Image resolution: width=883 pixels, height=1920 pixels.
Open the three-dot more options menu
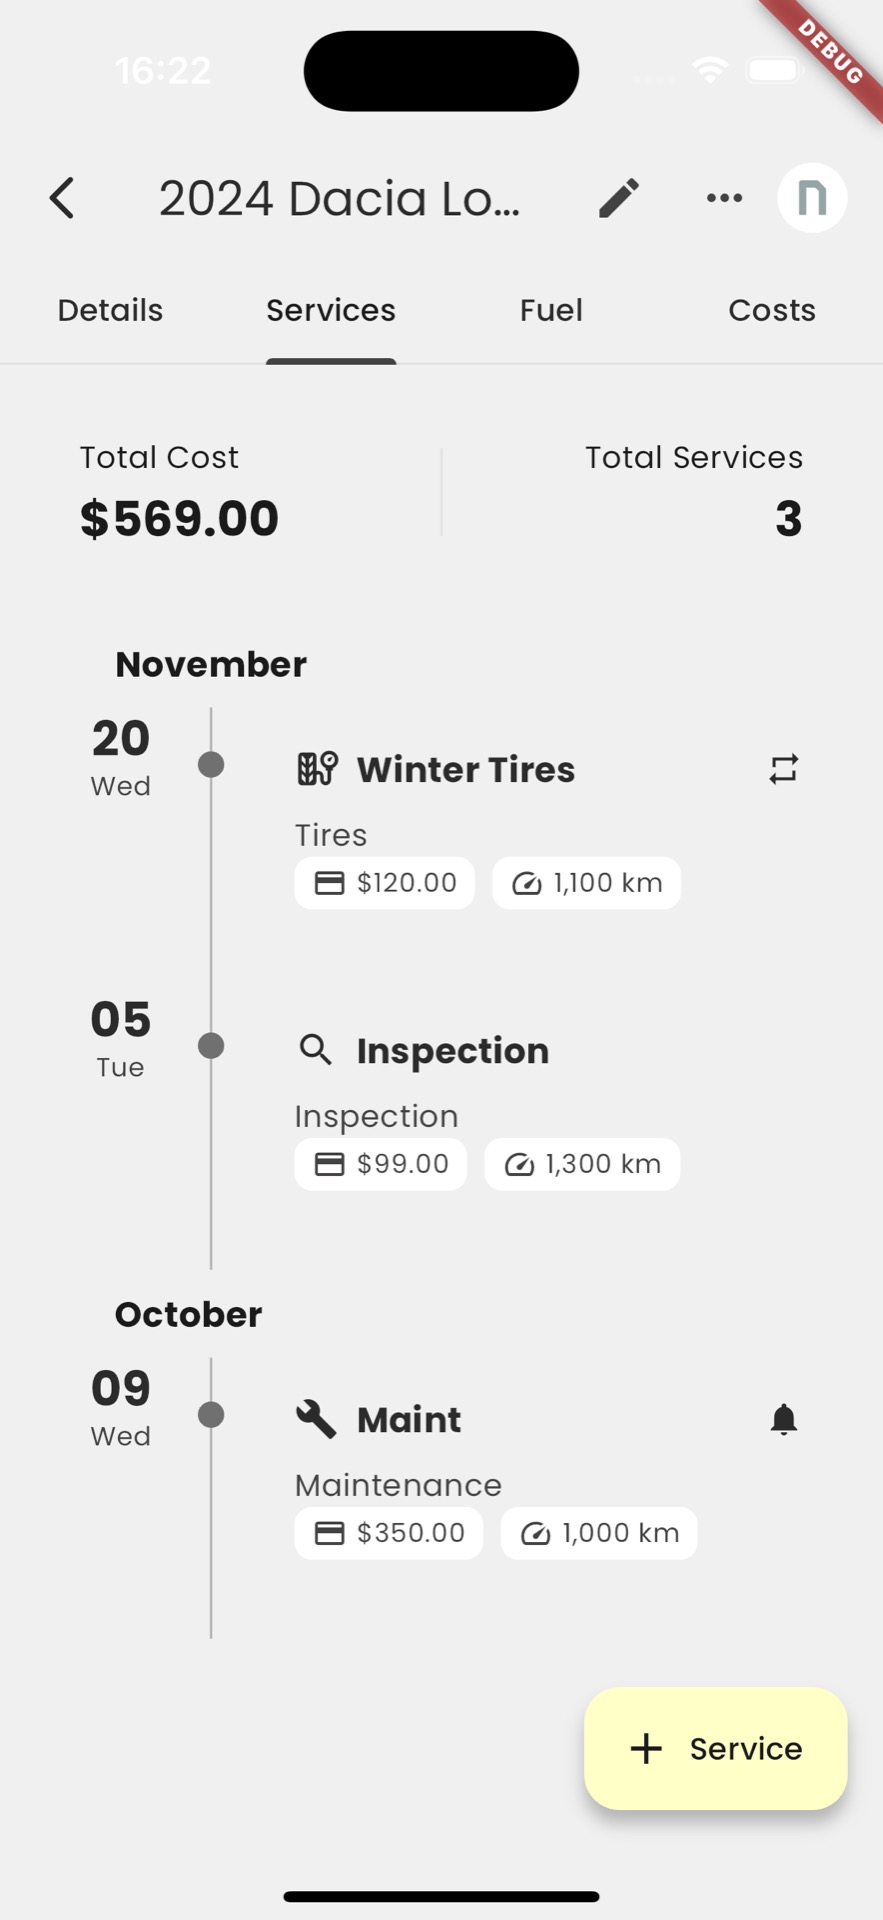[724, 198]
